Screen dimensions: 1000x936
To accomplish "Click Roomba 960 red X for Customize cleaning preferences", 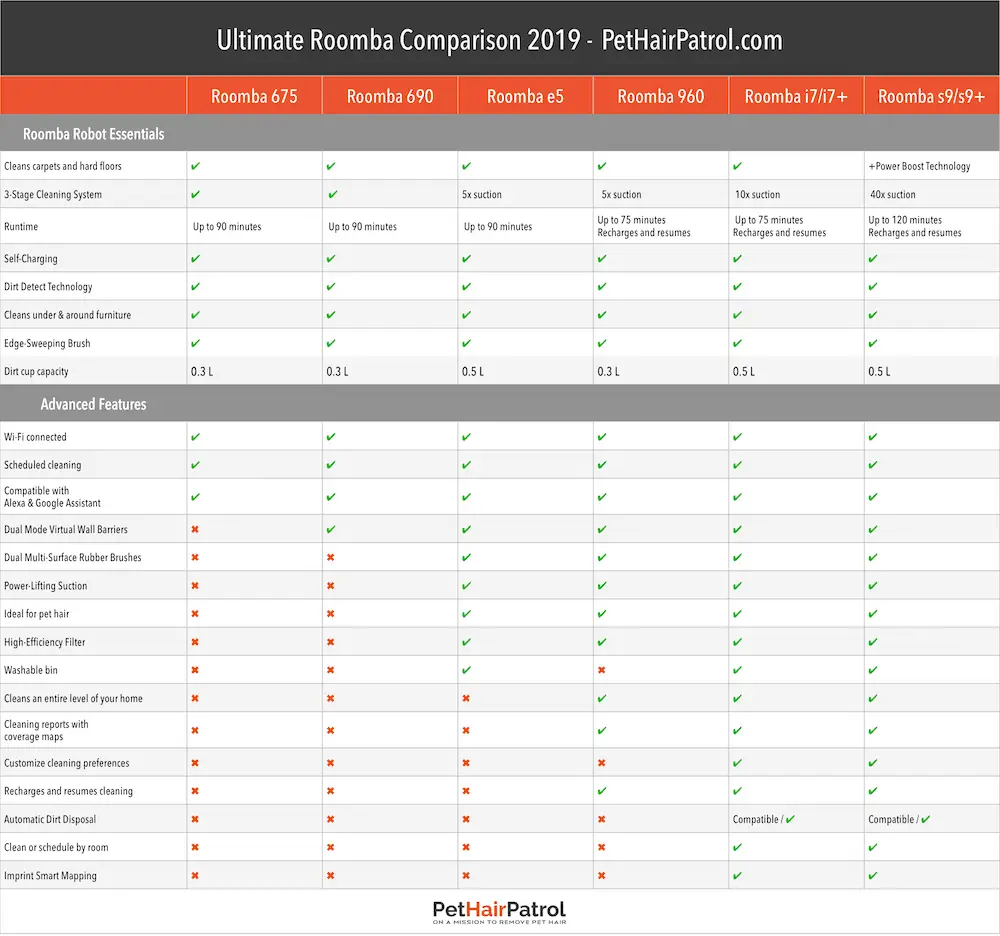I will pyautogui.click(x=601, y=763).
